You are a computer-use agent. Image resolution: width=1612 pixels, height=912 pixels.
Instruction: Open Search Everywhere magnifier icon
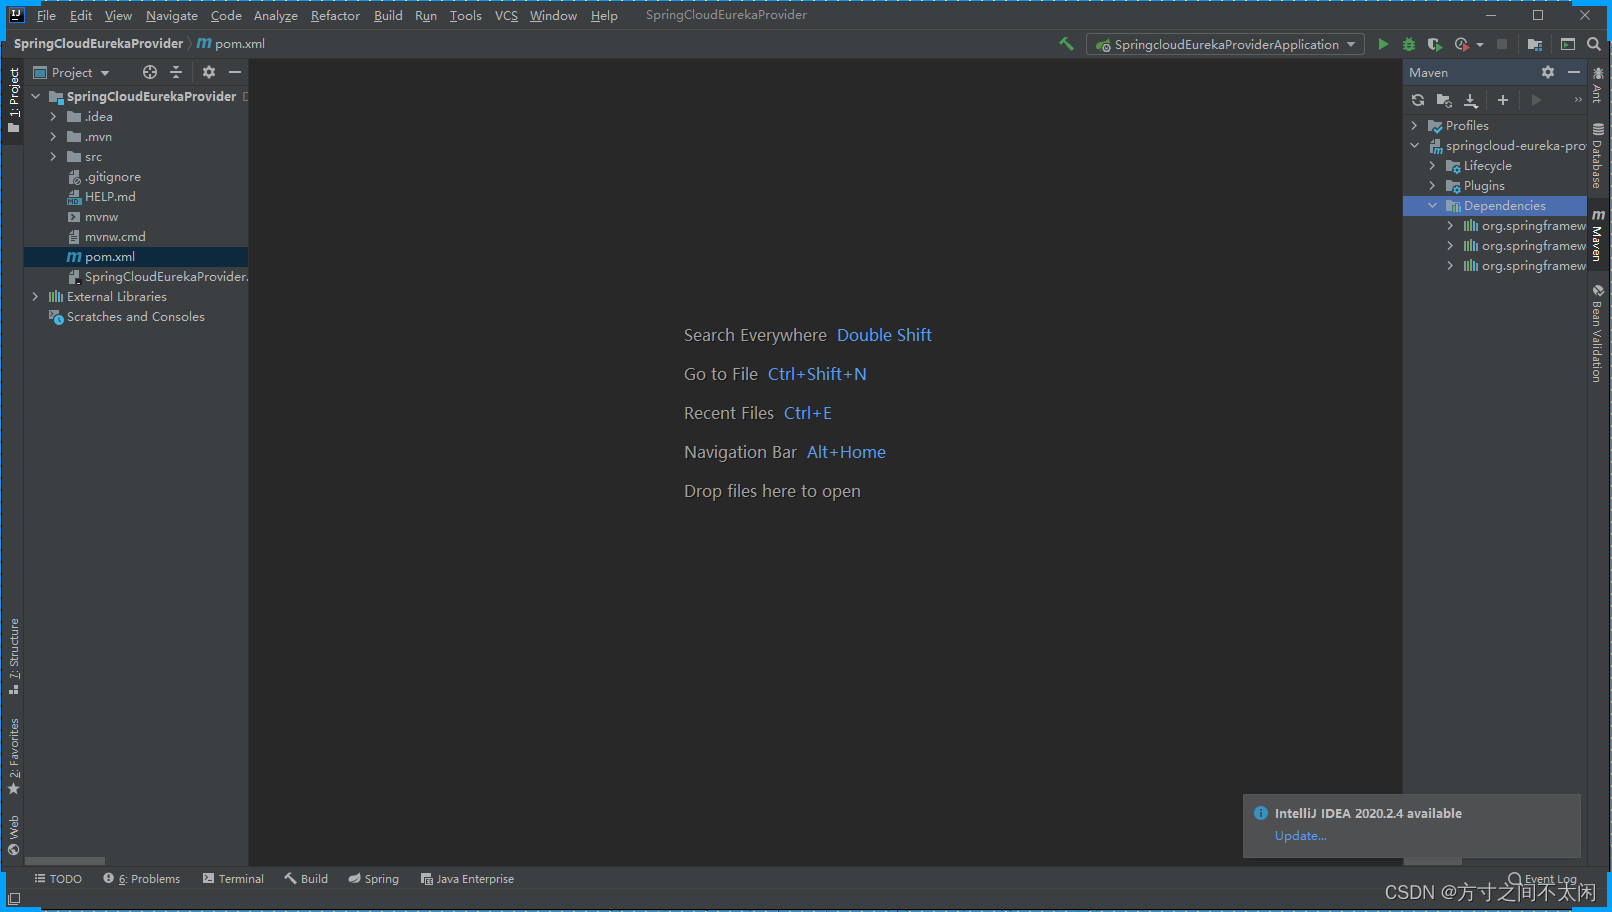[1594, 44]
